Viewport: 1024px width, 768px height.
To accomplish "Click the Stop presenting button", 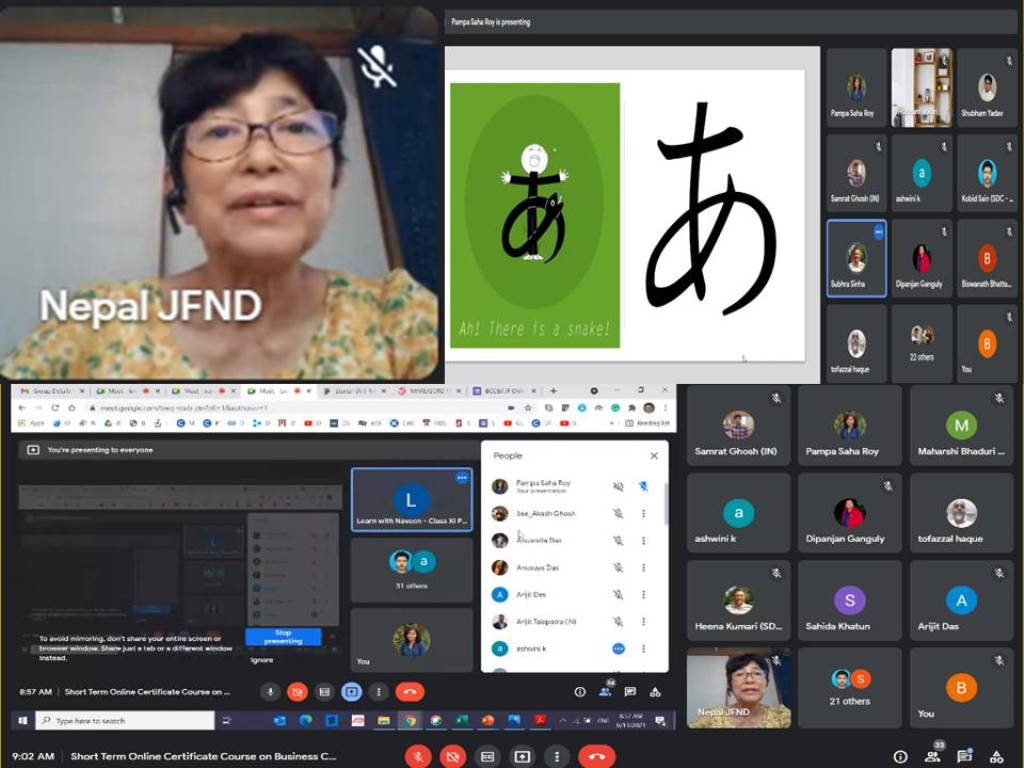I will (x=283, y=637).
